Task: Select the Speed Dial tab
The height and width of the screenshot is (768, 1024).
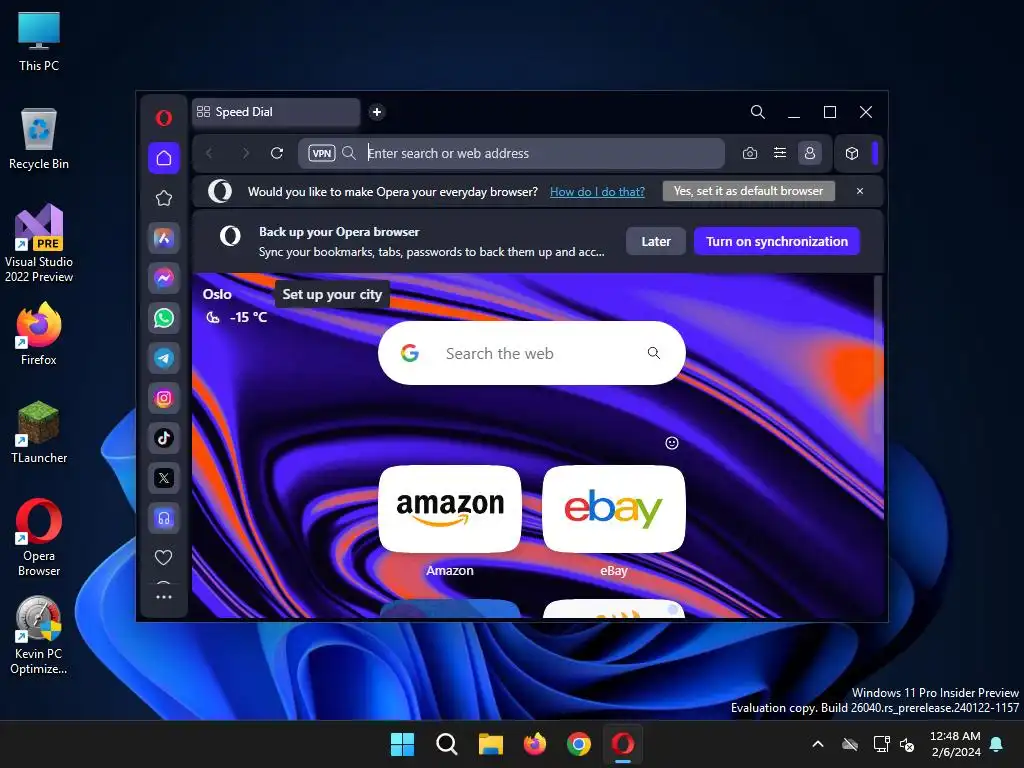Action: tap(276, 112)
